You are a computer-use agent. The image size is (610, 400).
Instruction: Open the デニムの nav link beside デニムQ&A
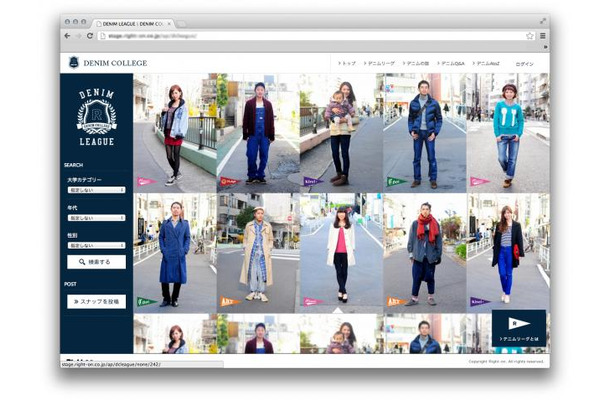point(416,63)
